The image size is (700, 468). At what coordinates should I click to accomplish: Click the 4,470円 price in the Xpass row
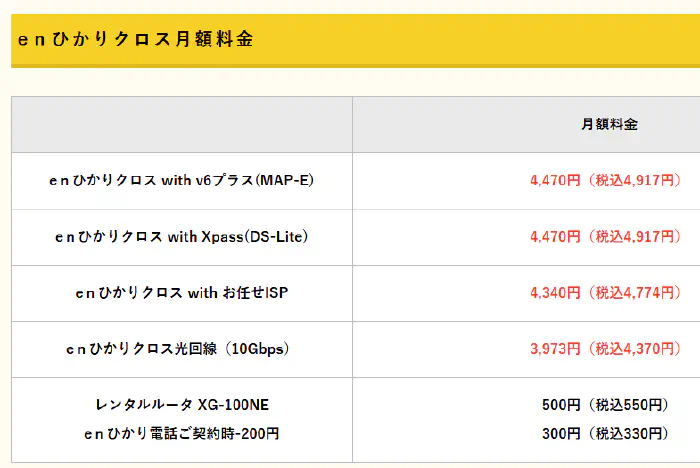point(555,237)
